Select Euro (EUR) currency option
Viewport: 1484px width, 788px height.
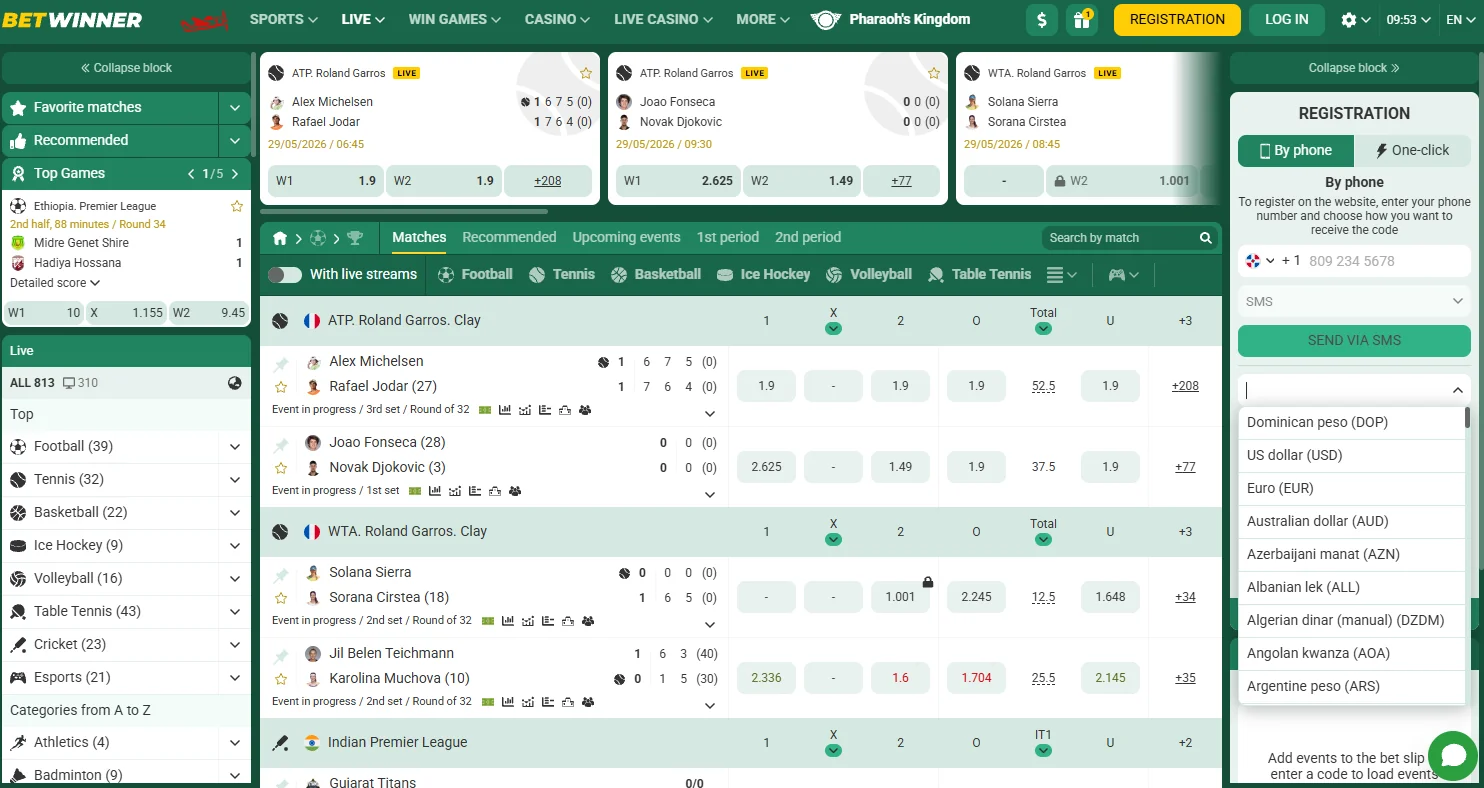click(1352, 488)
